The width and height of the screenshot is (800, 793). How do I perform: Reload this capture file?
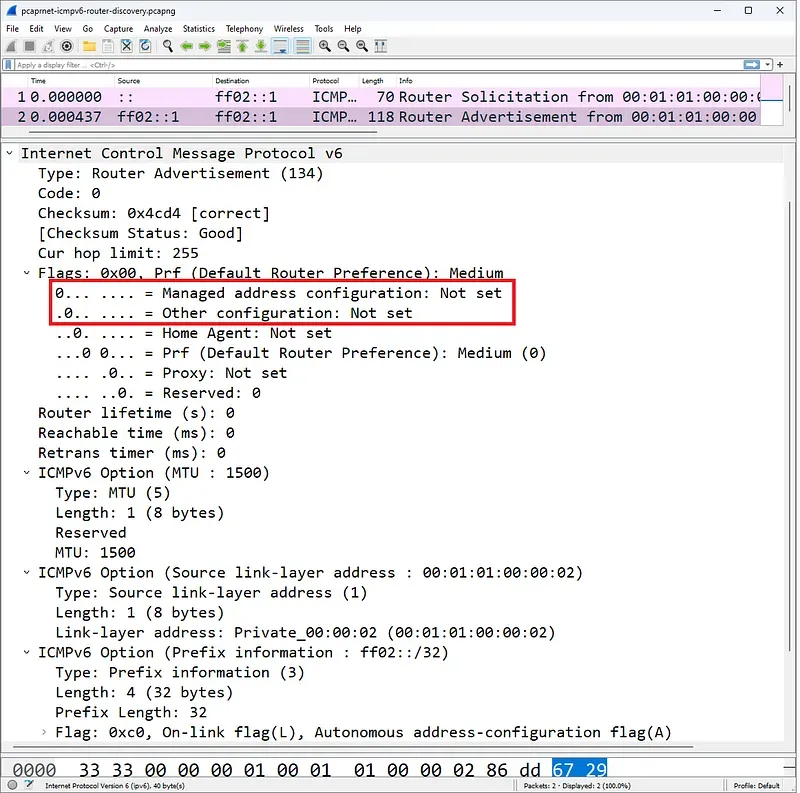(x=145, y=46)
